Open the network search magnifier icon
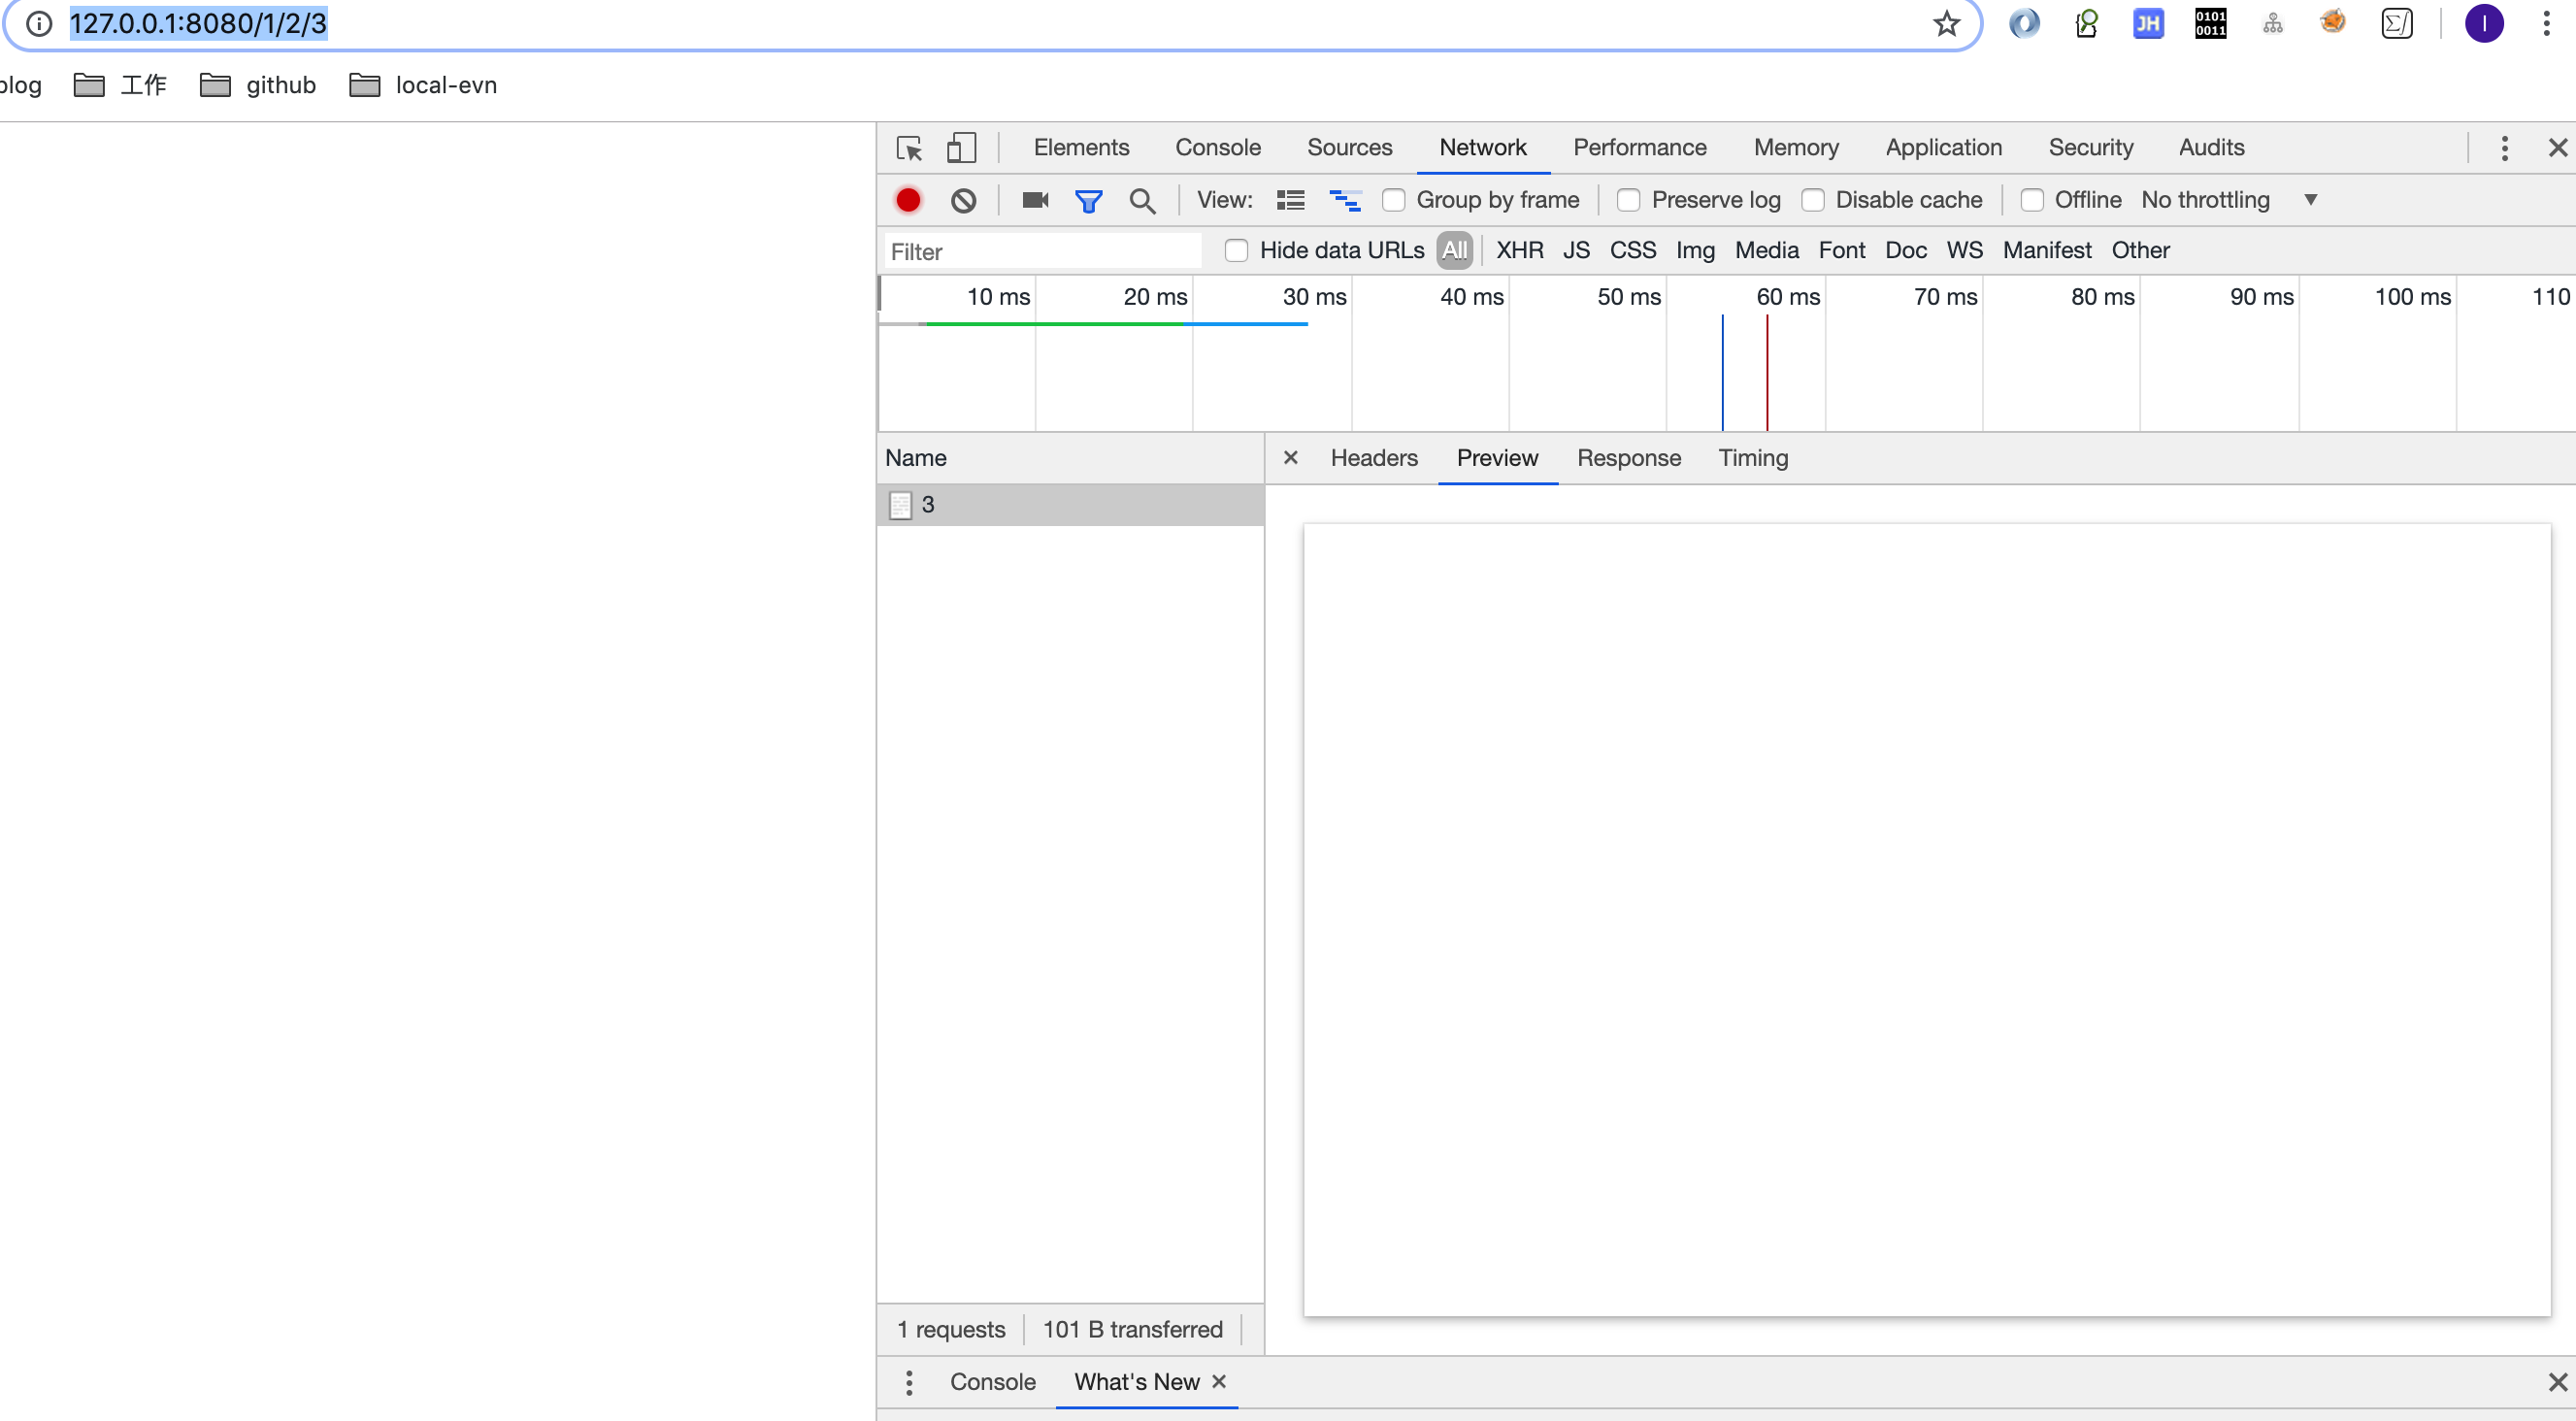The height and width of the screenshot is (1421, 2576). 1142,200
